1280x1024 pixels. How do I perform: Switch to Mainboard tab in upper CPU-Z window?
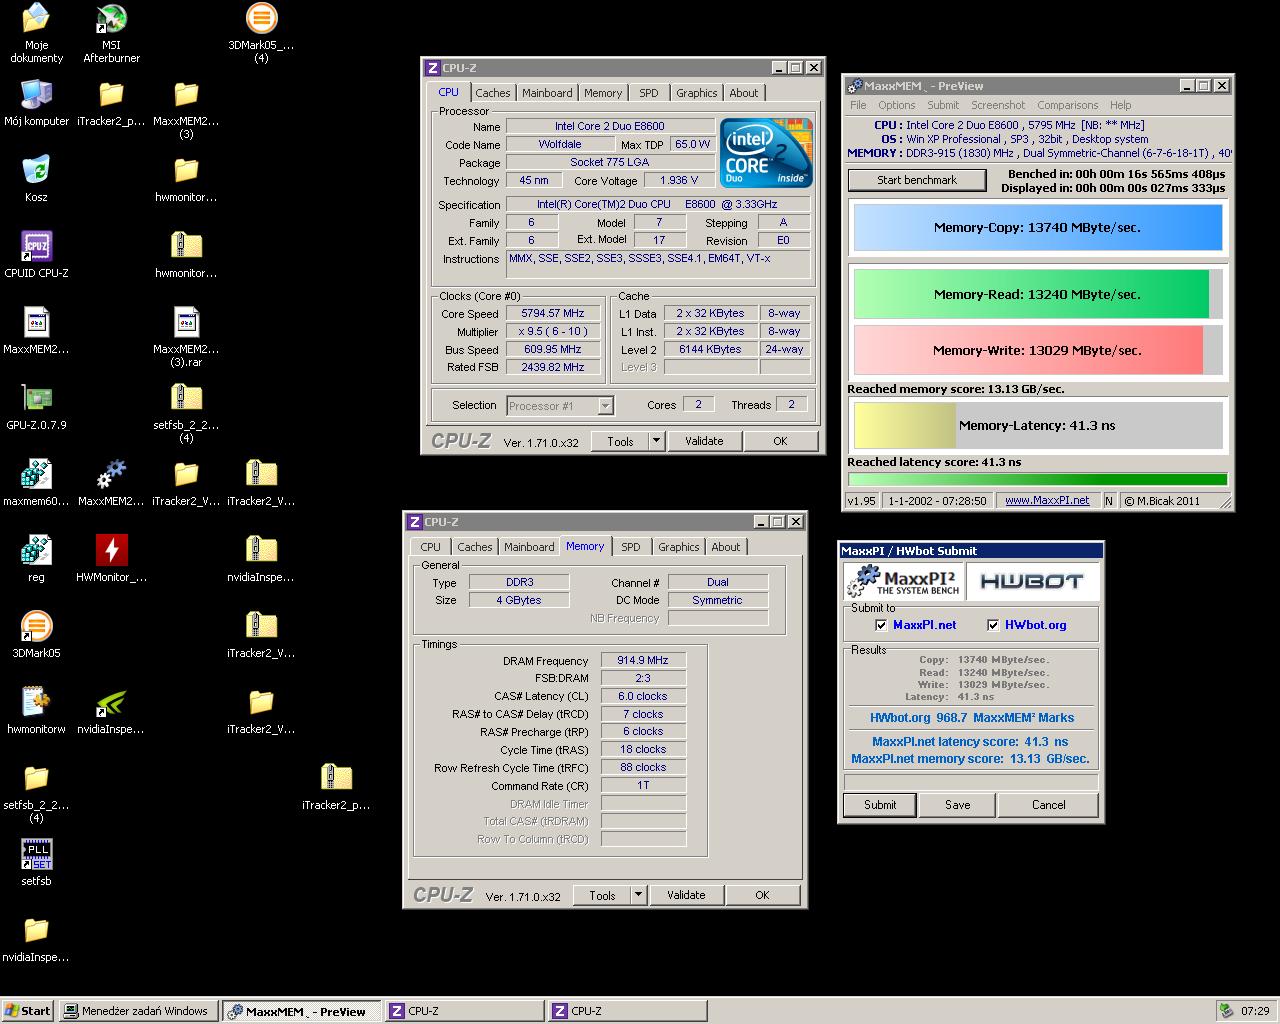[547, 93]
